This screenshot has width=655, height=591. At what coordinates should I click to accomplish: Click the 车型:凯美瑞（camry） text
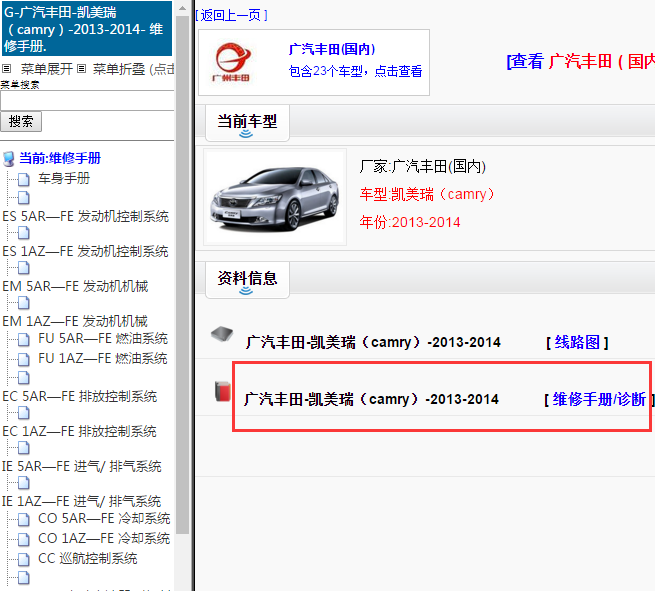427,195
